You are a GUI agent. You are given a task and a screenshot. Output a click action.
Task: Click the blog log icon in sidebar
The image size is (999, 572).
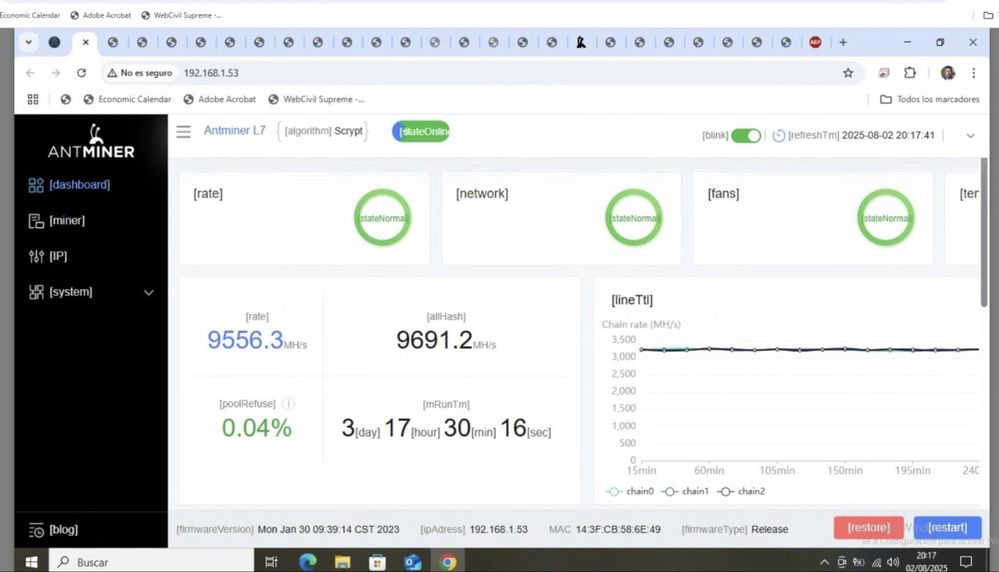(36, 530)
